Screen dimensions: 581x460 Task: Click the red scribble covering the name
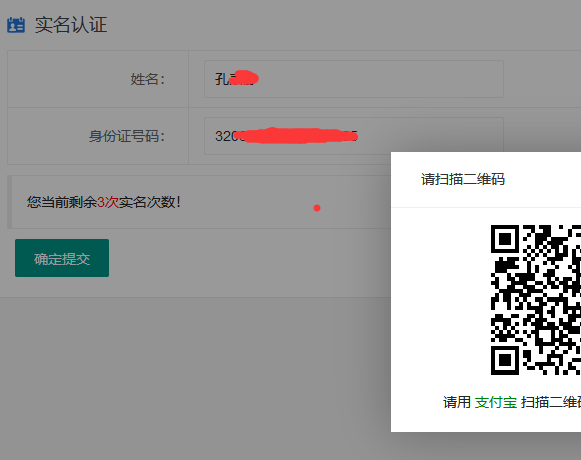tap(243, 78)
